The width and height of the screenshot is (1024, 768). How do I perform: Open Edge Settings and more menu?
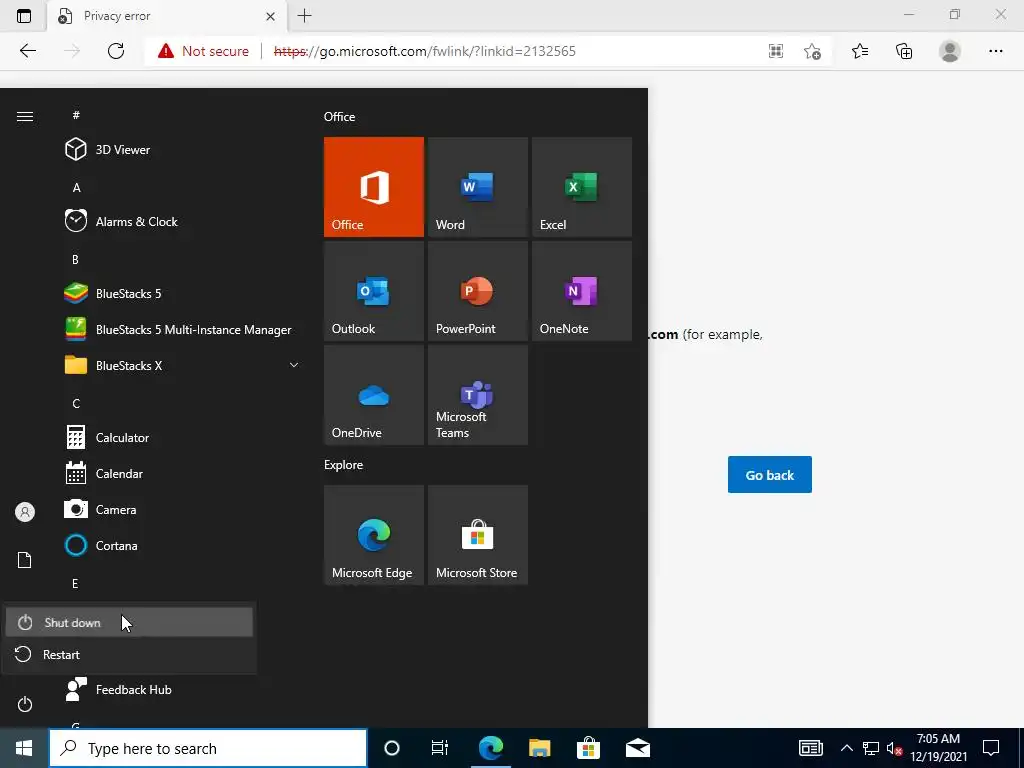[995, 51]
